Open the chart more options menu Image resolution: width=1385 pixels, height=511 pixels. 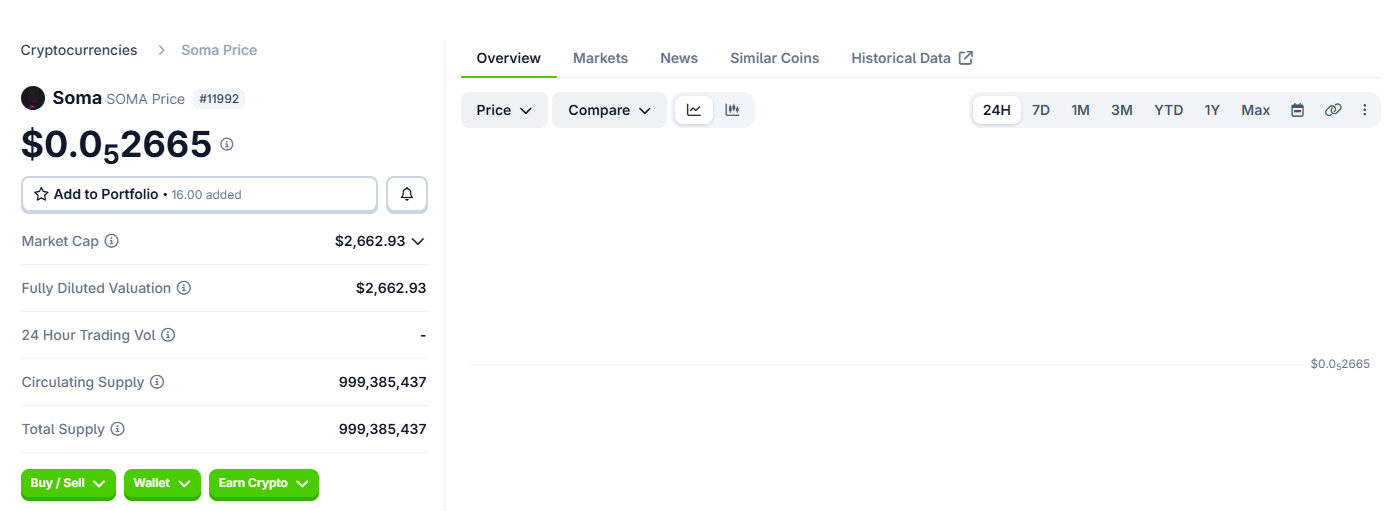(1364, 110)
